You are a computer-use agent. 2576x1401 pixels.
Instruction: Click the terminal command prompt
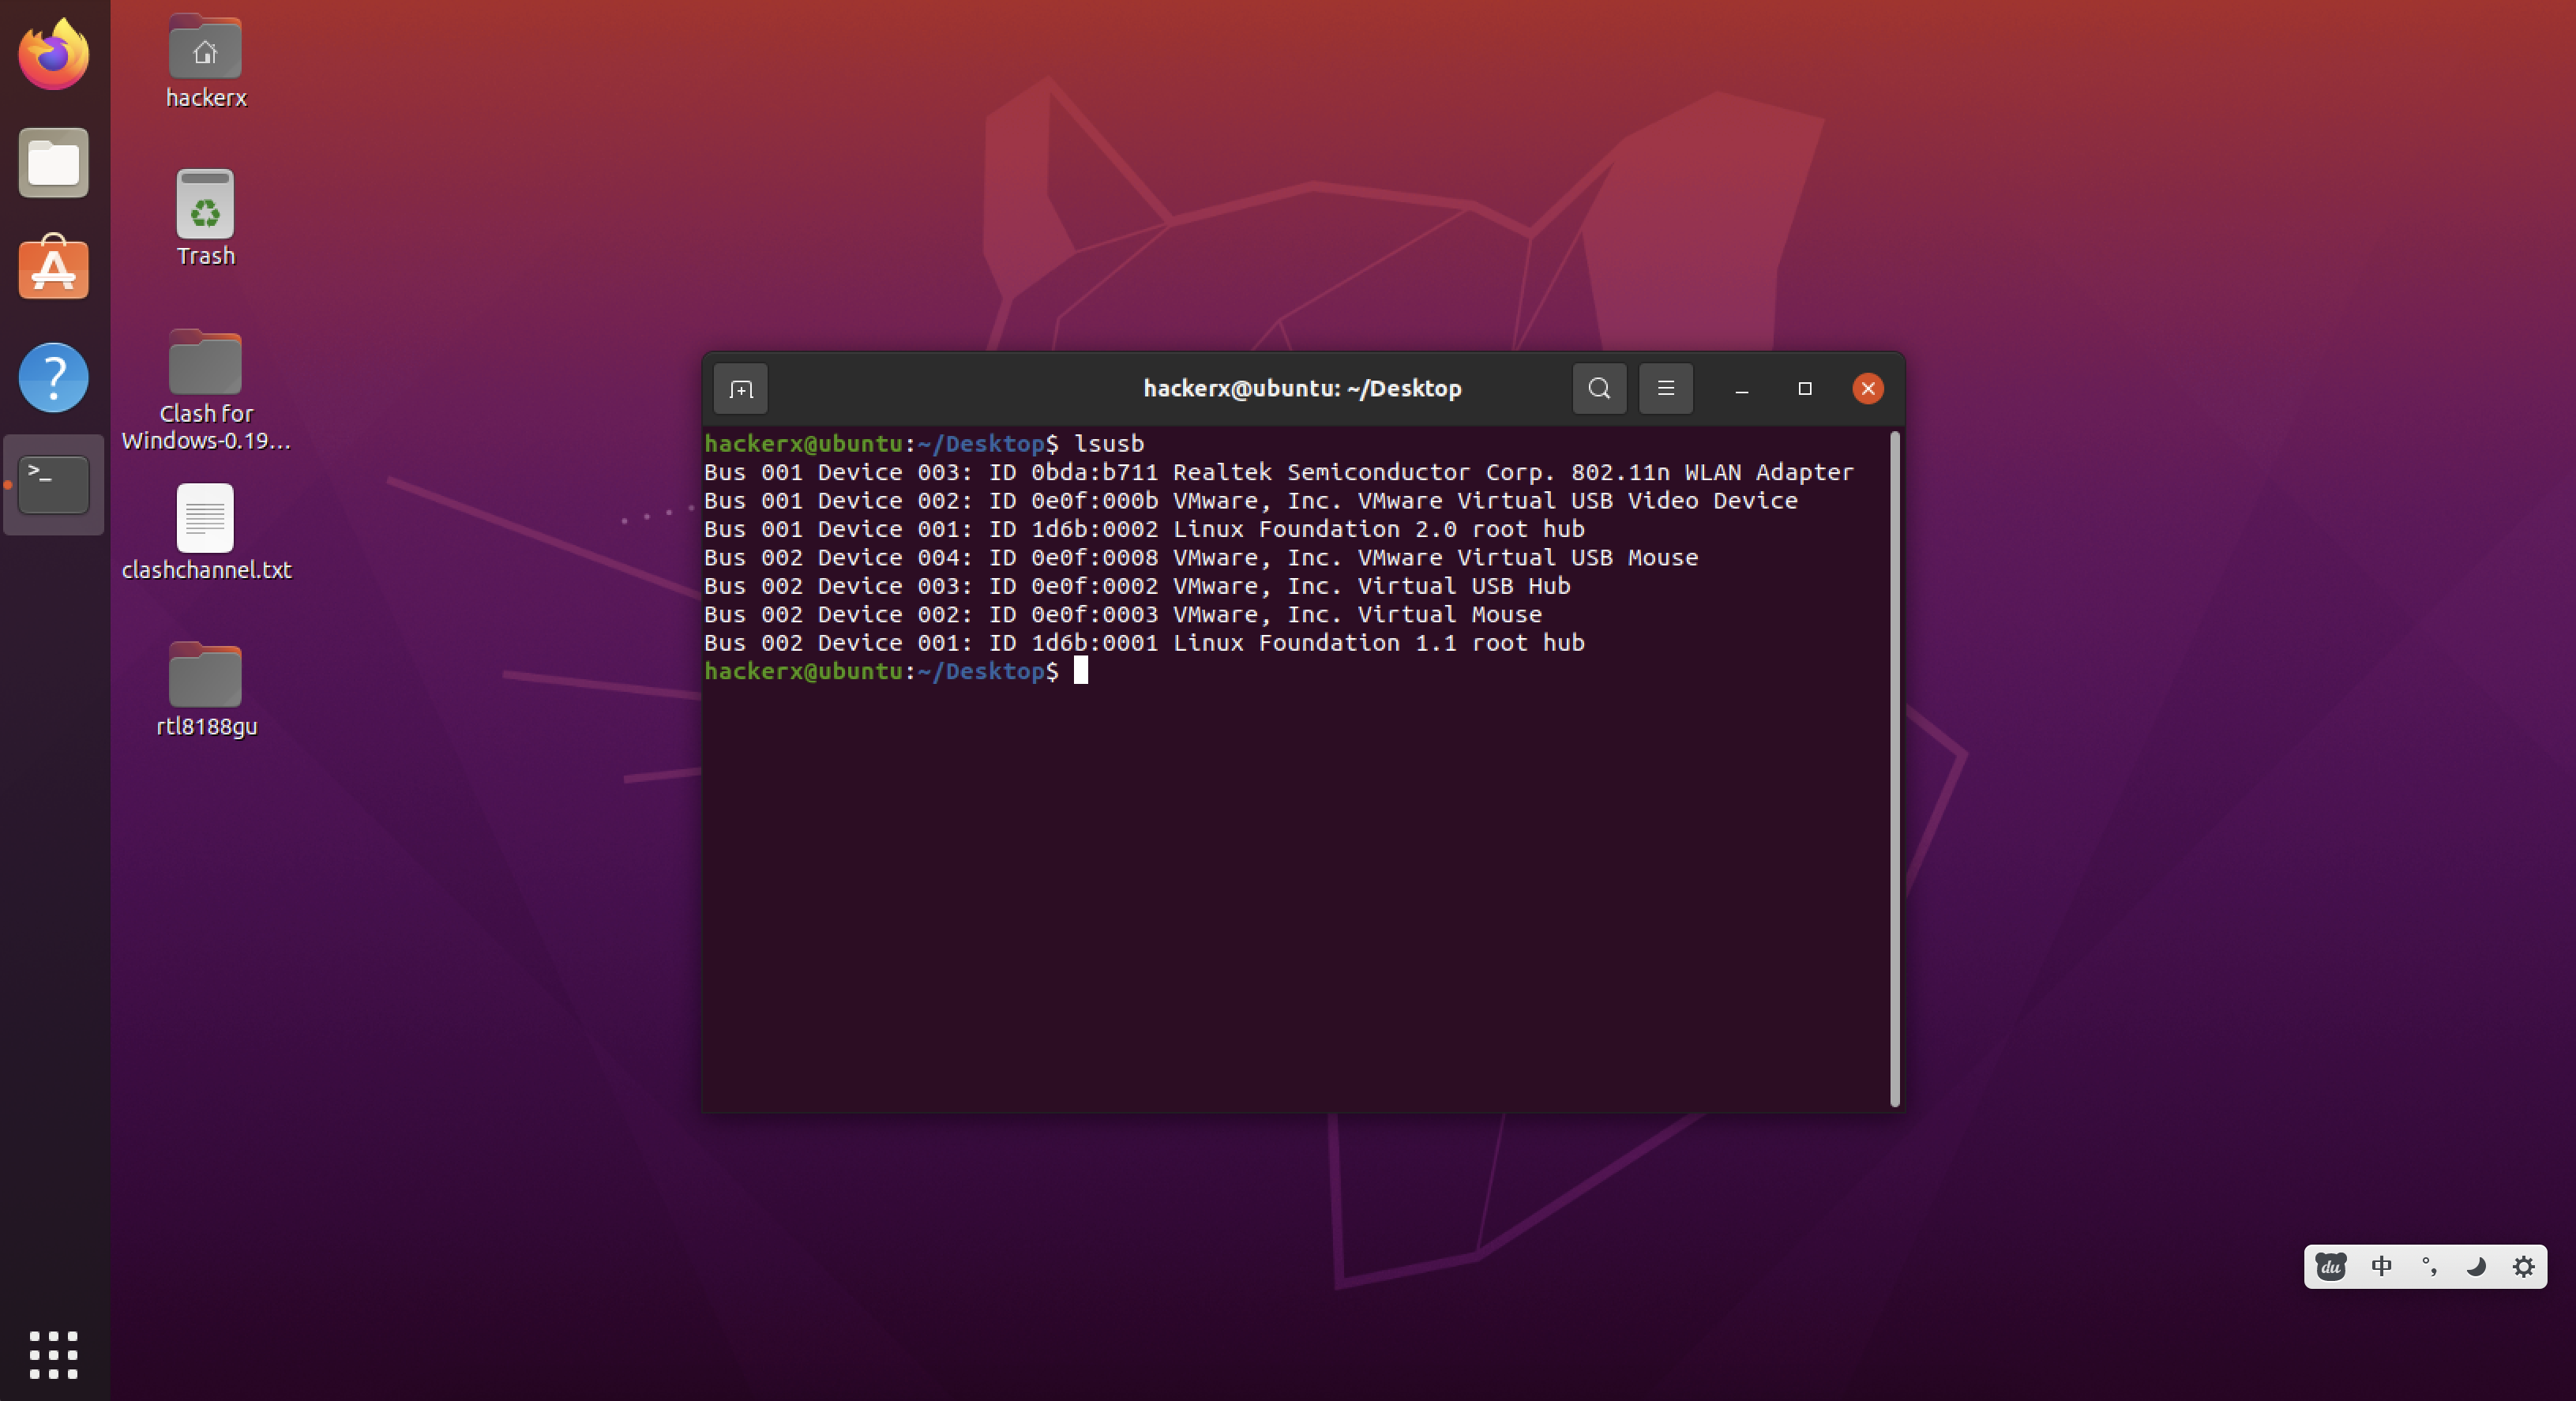(x=1080, y=671)
